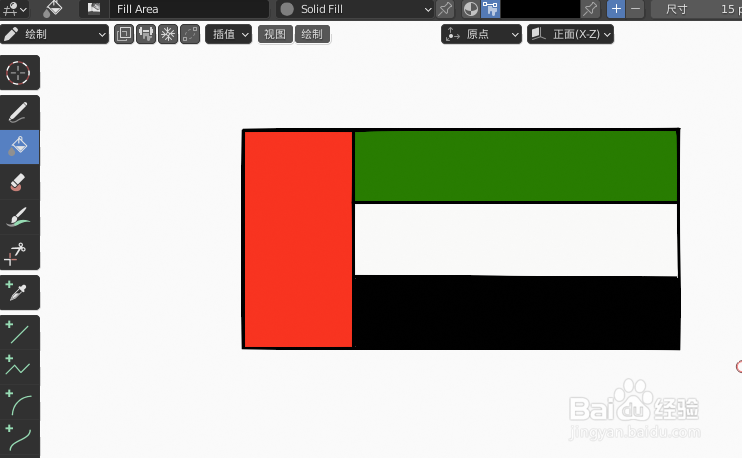Click the white stripe of the flag

pyautogui.click(x=516, y=239)
